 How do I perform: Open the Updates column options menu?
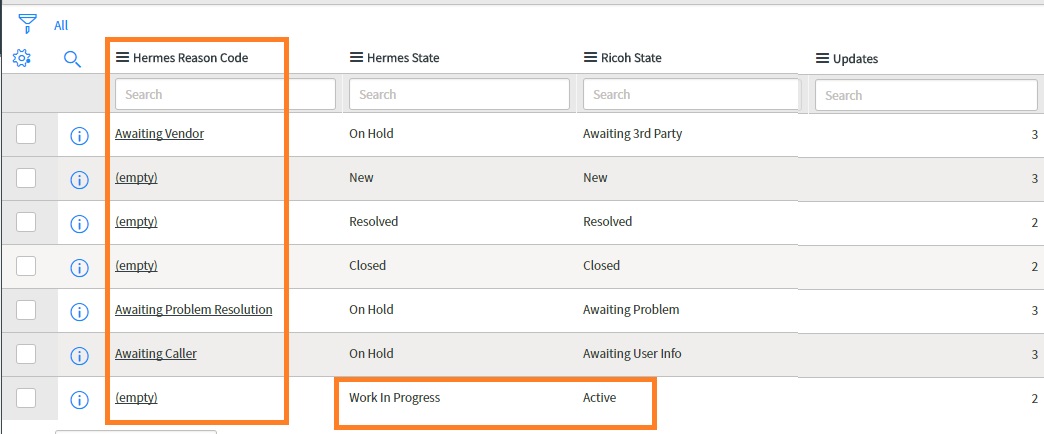tap(822, 59)
